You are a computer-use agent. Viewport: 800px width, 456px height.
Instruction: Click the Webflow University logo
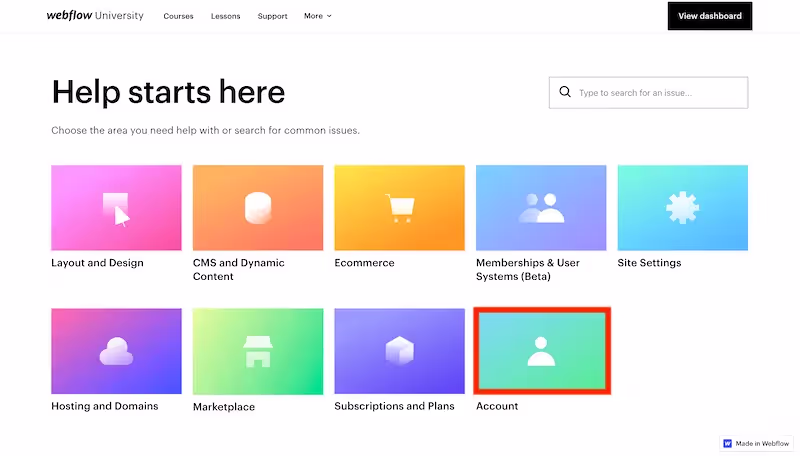click(95, 15)
